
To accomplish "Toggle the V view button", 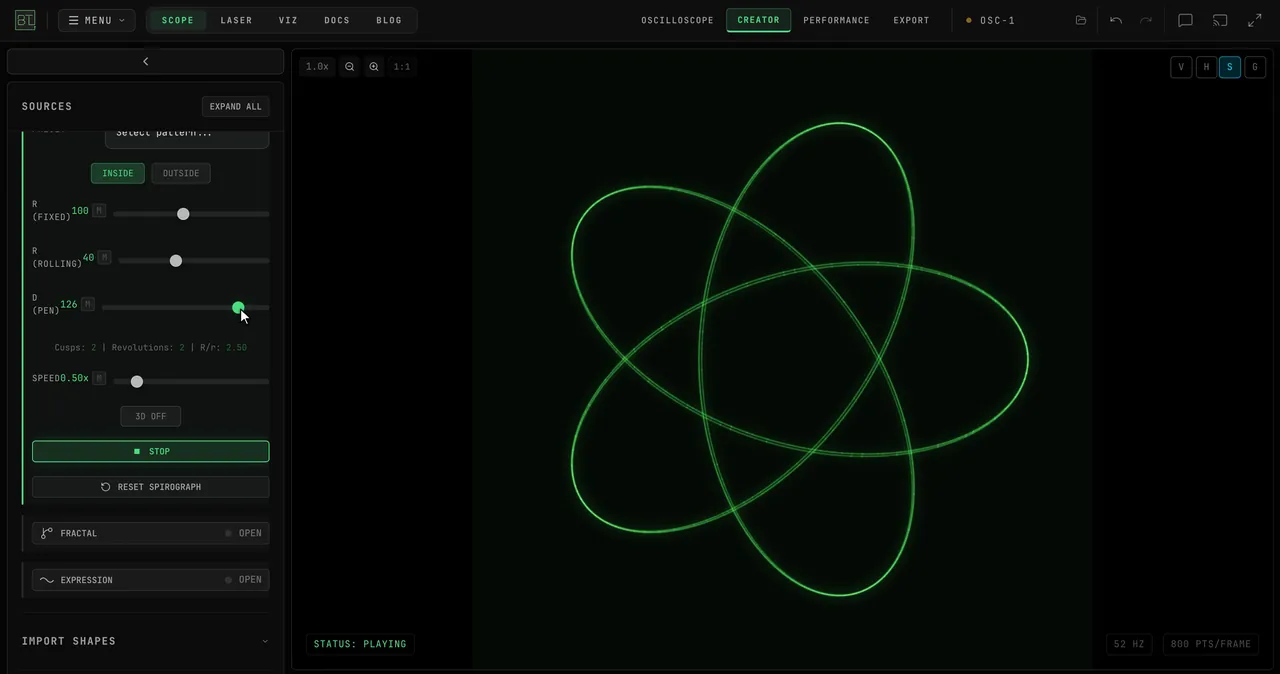I will pos(1181,67).
